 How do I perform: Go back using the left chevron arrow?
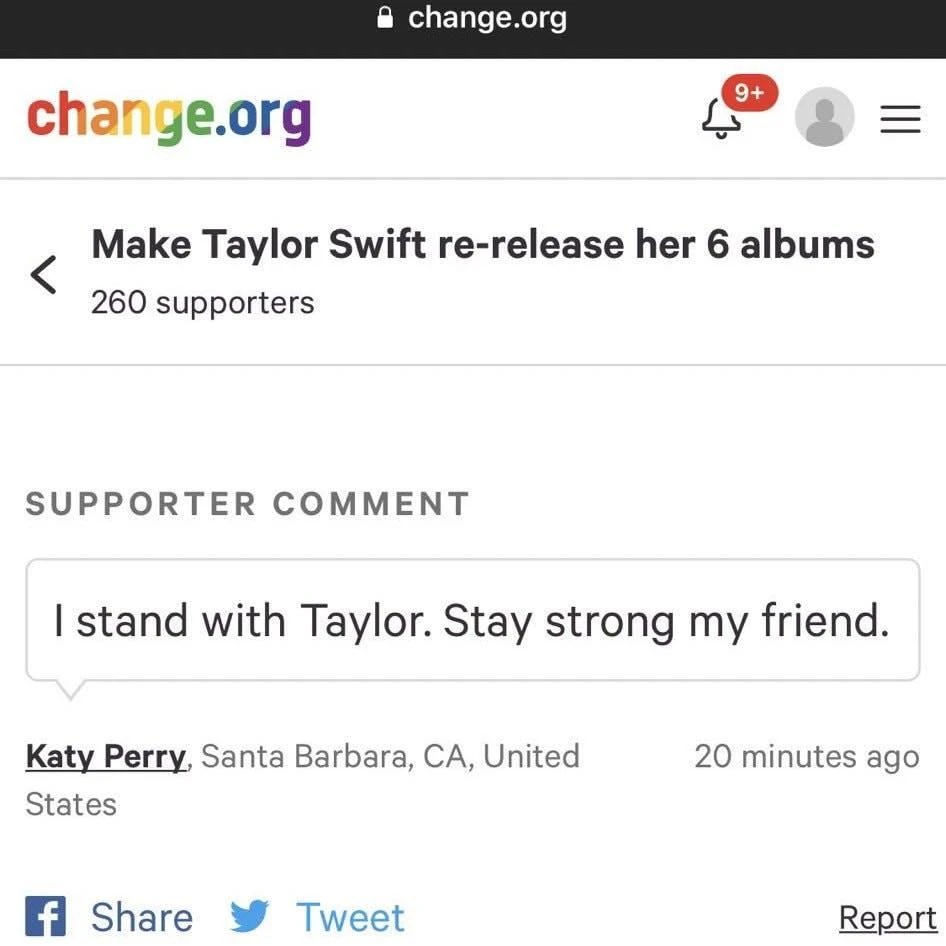click(x=43, y=274)
